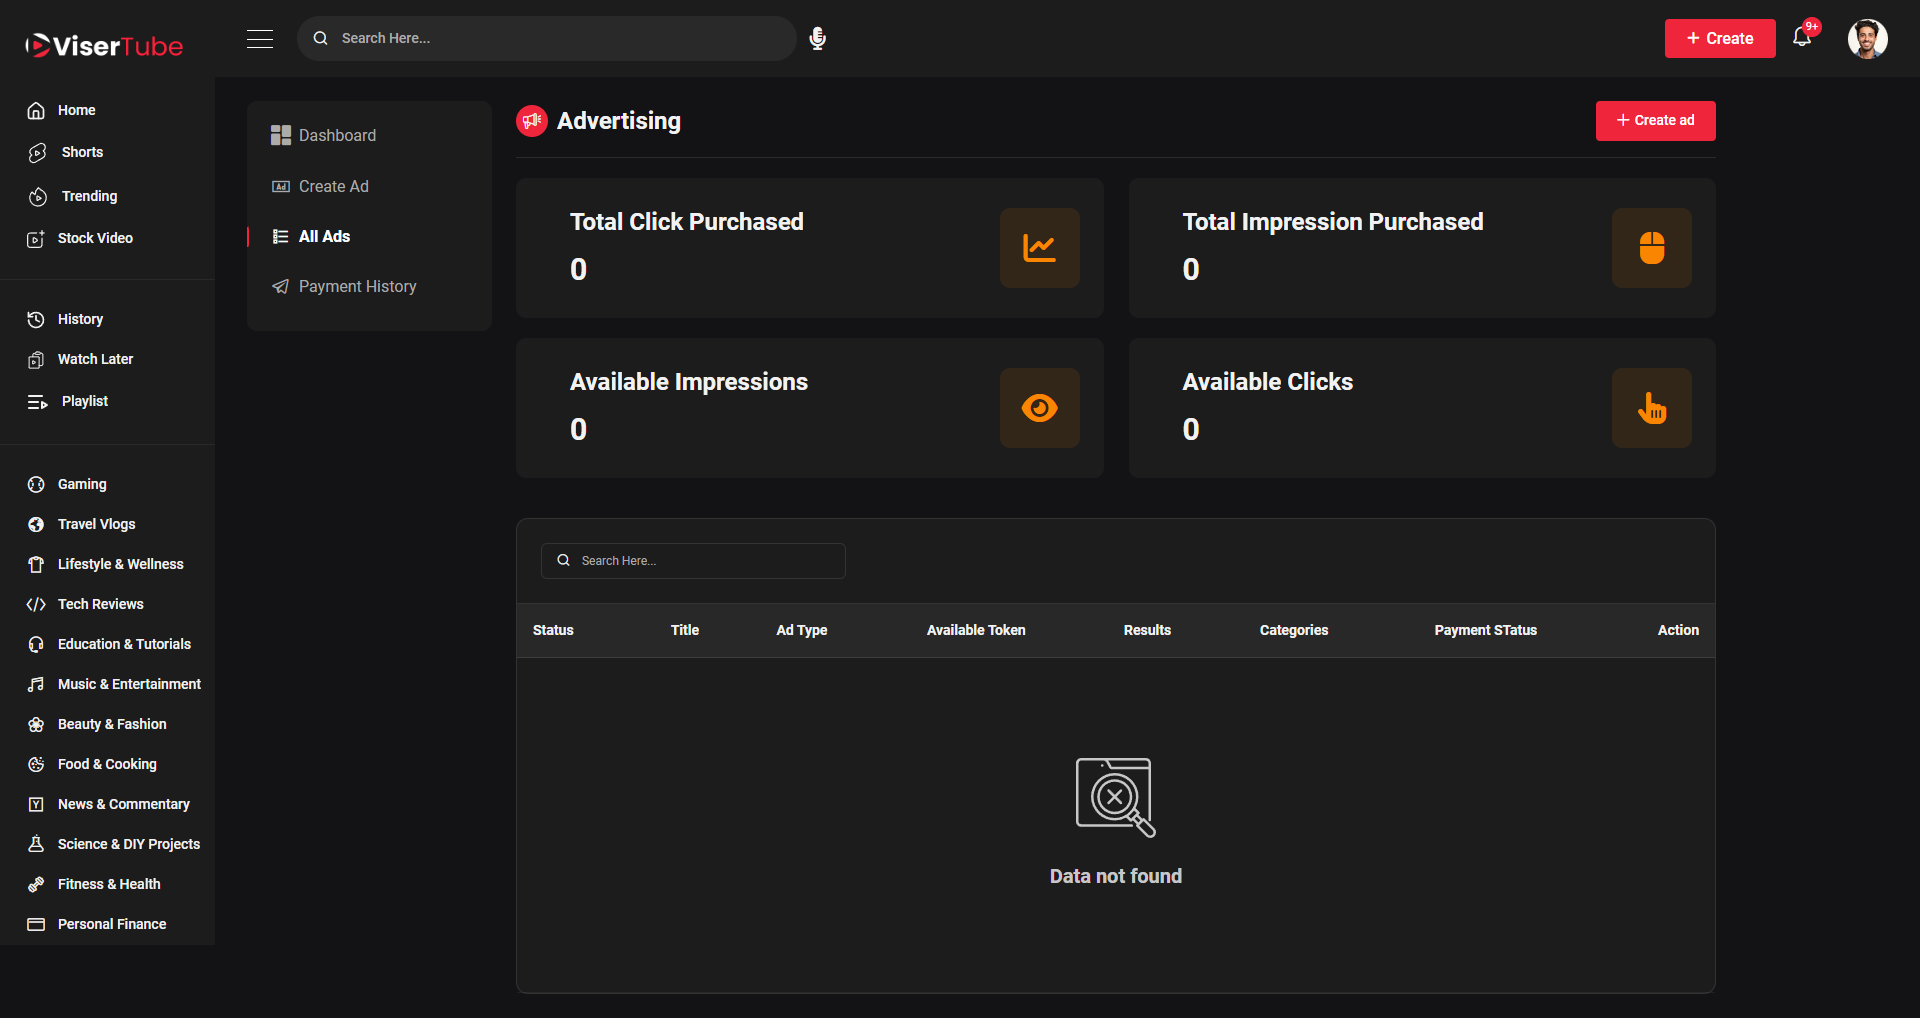The height and width of the screenshot is (1018, 1920).
Task: Toggle the sidebar with hamburger menu
Action: [x=260, y=39]
